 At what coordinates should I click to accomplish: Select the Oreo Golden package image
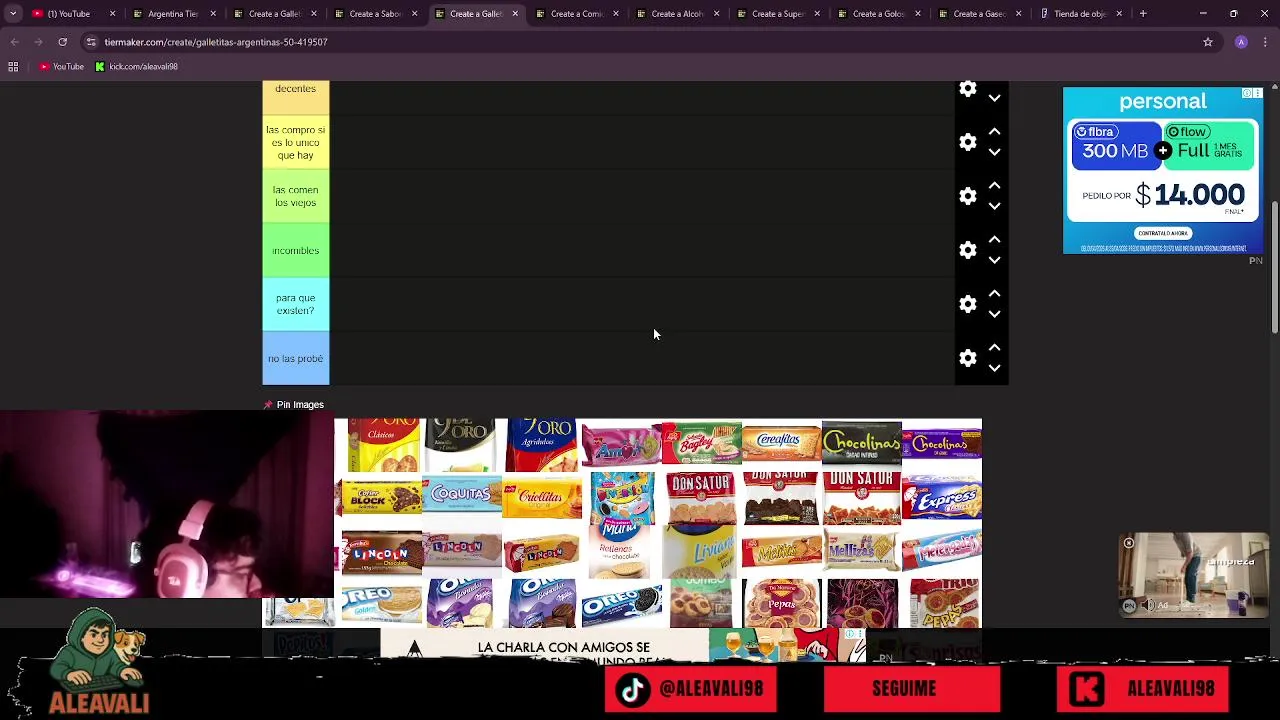(x=381, y=604)
